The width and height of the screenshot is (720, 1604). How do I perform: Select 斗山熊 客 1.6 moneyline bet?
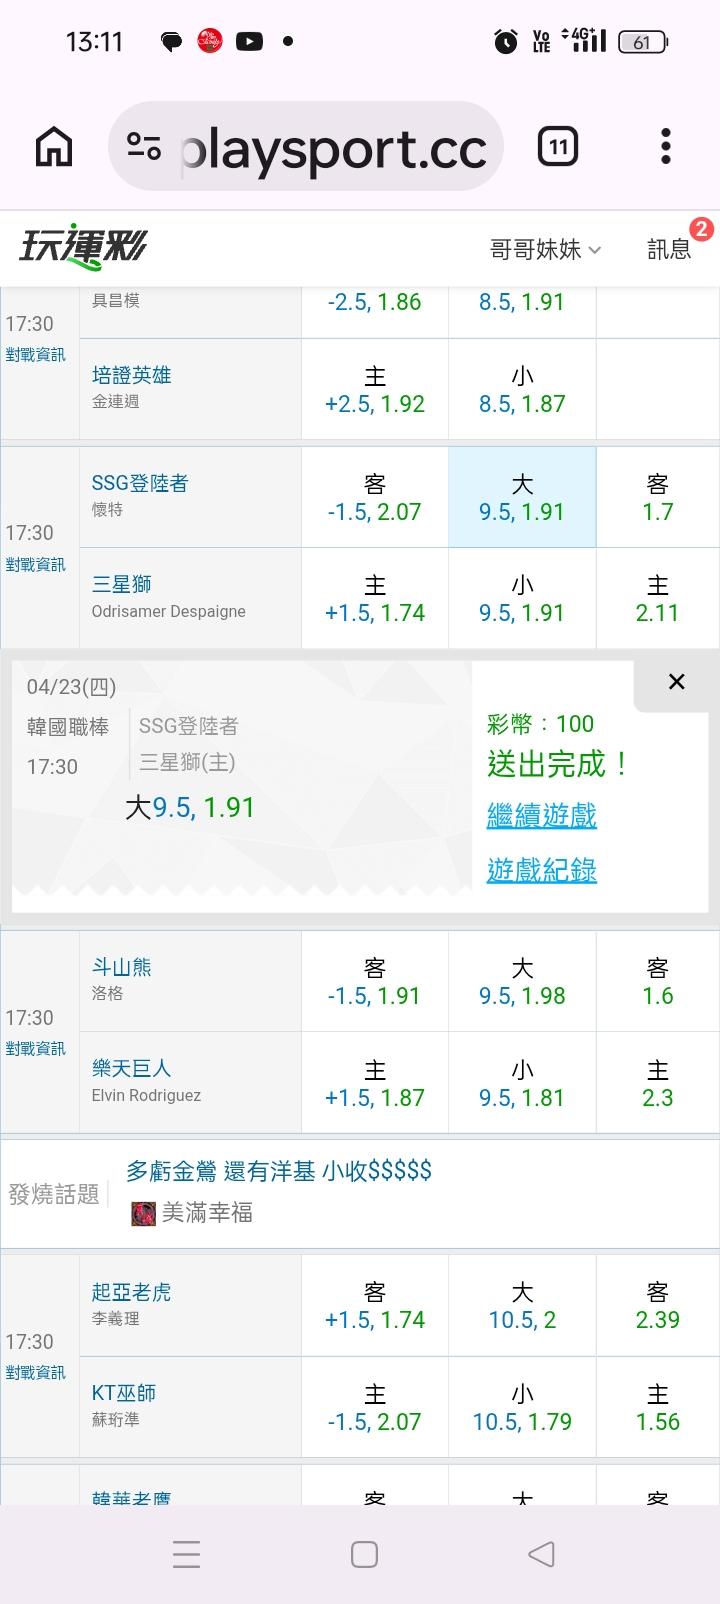[657, 982]
